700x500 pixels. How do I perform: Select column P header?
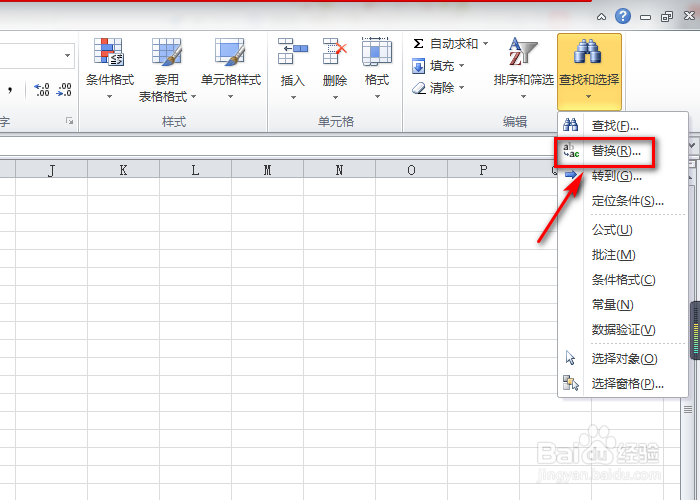483,170
